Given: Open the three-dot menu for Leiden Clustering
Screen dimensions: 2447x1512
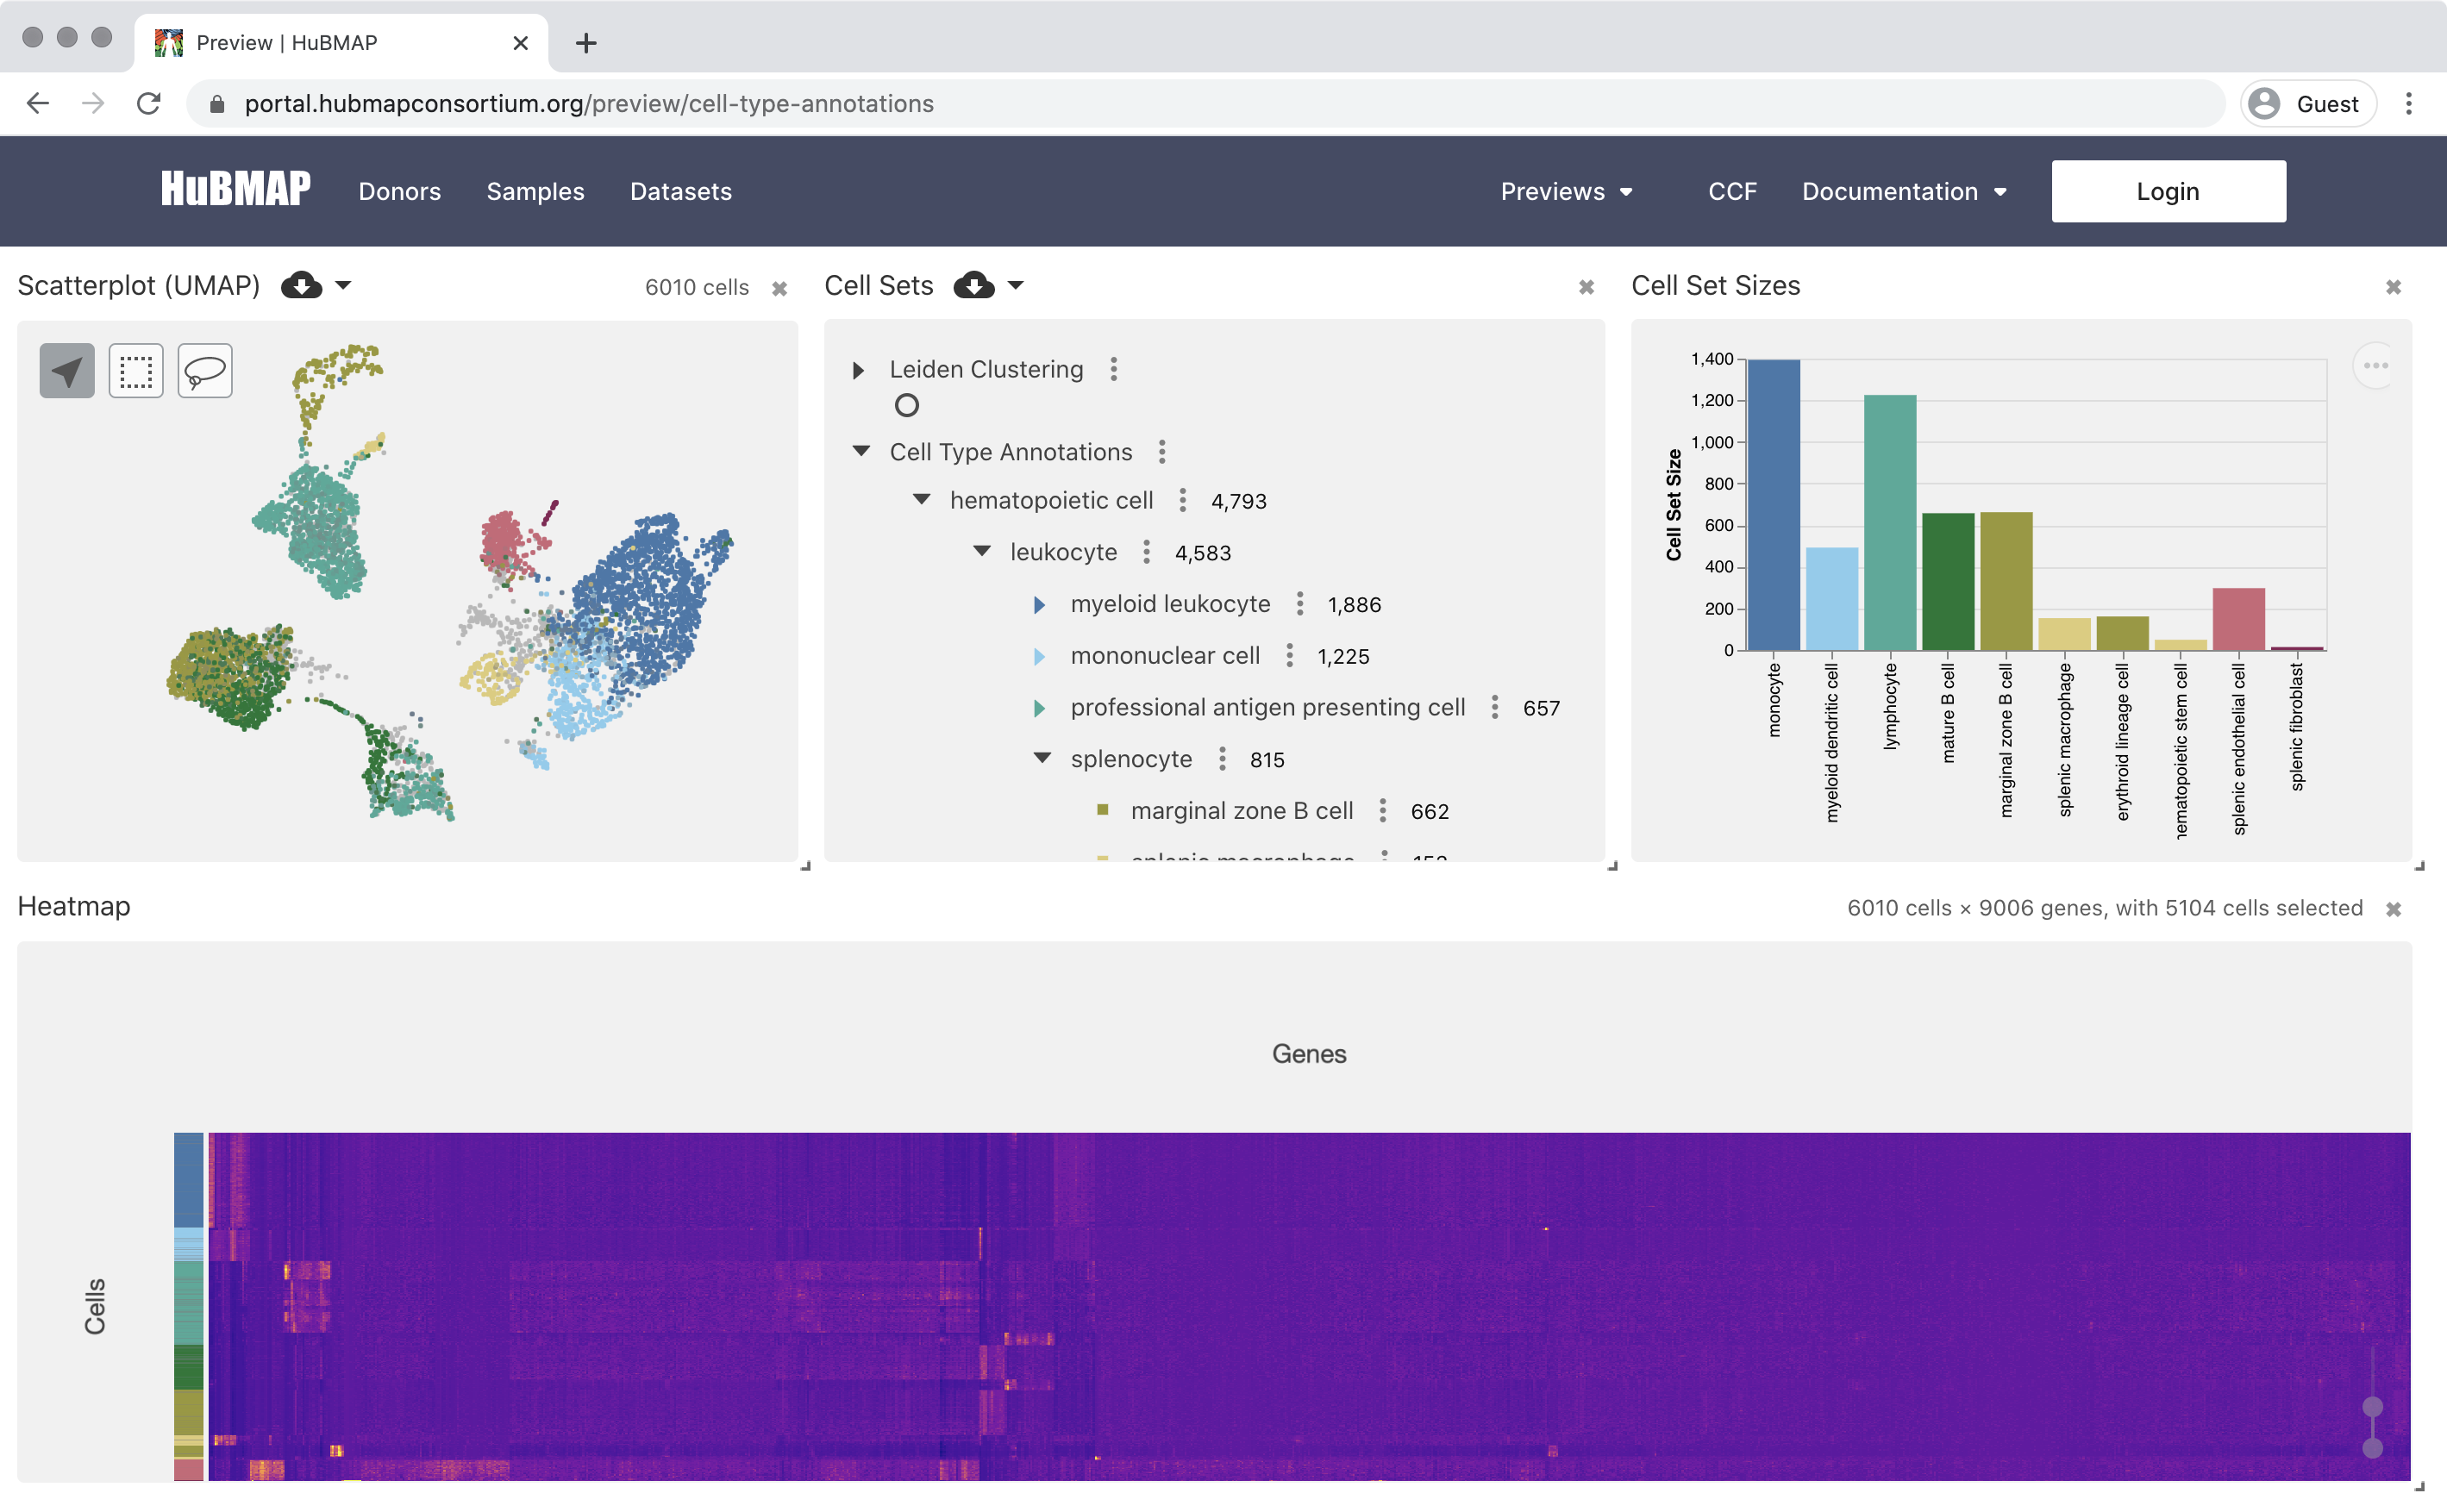Looking at the screenshot, I should 1113,369.
